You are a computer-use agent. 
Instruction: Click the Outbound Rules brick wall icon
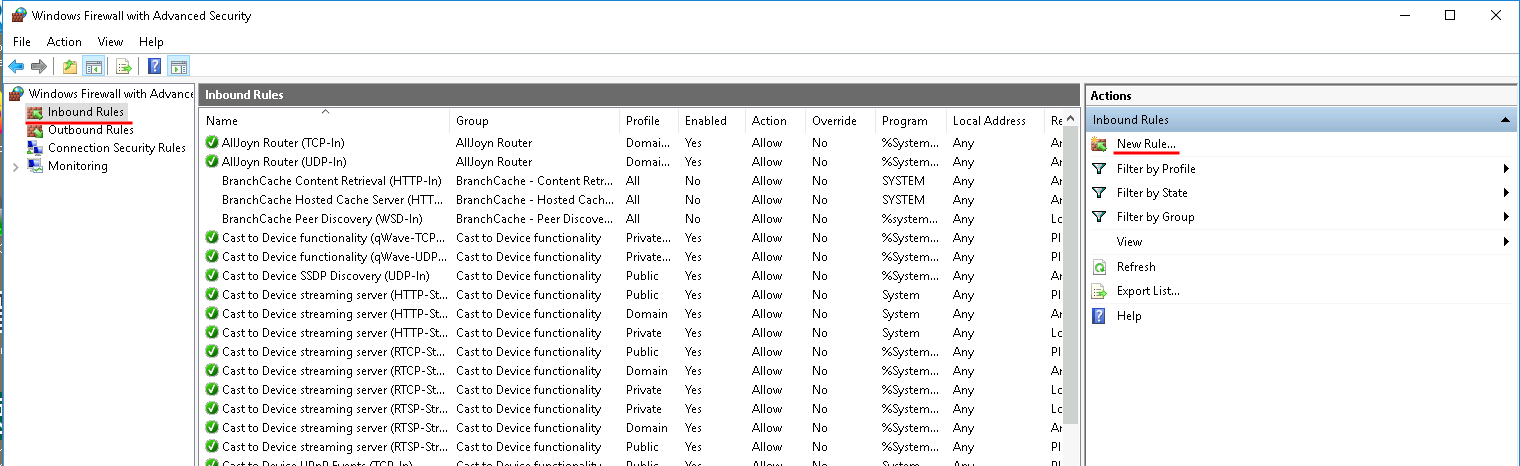point(36,130)
